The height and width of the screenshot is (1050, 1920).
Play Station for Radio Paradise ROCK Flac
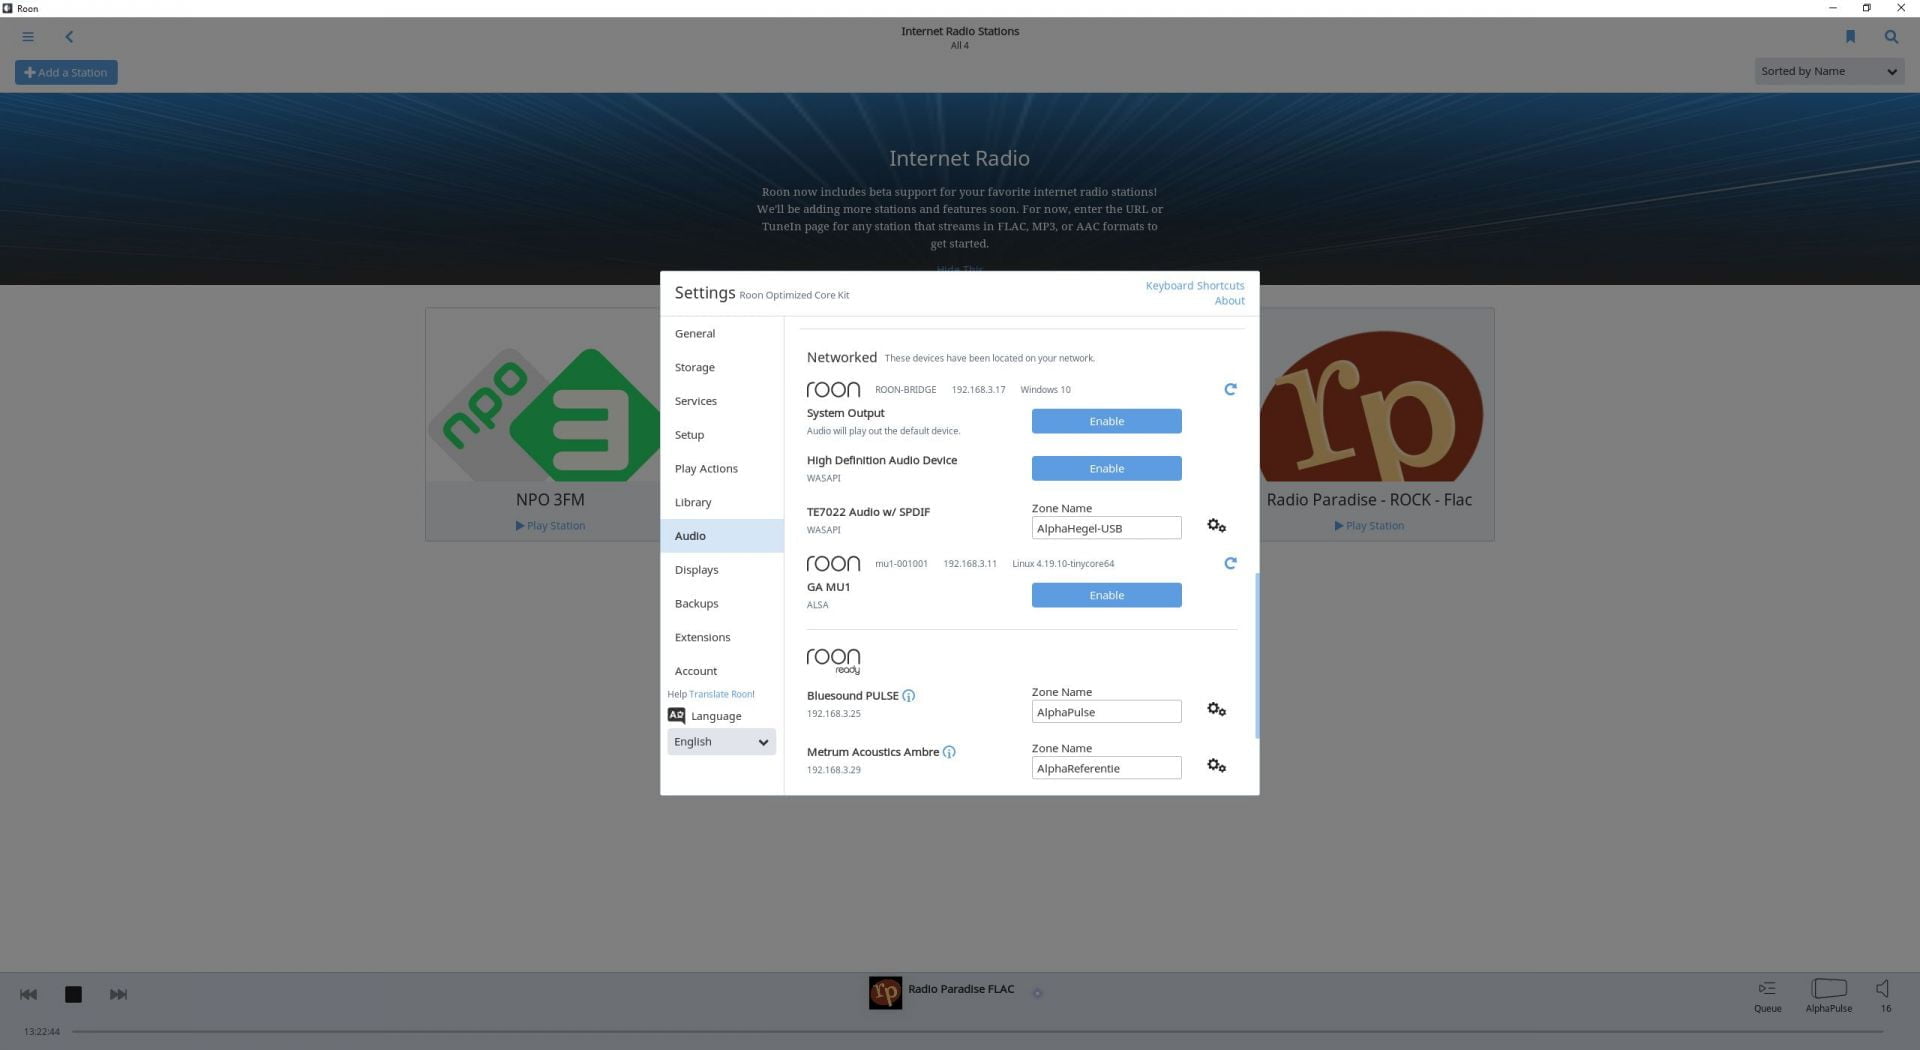pyautogui.click(x=1369, y=526)
